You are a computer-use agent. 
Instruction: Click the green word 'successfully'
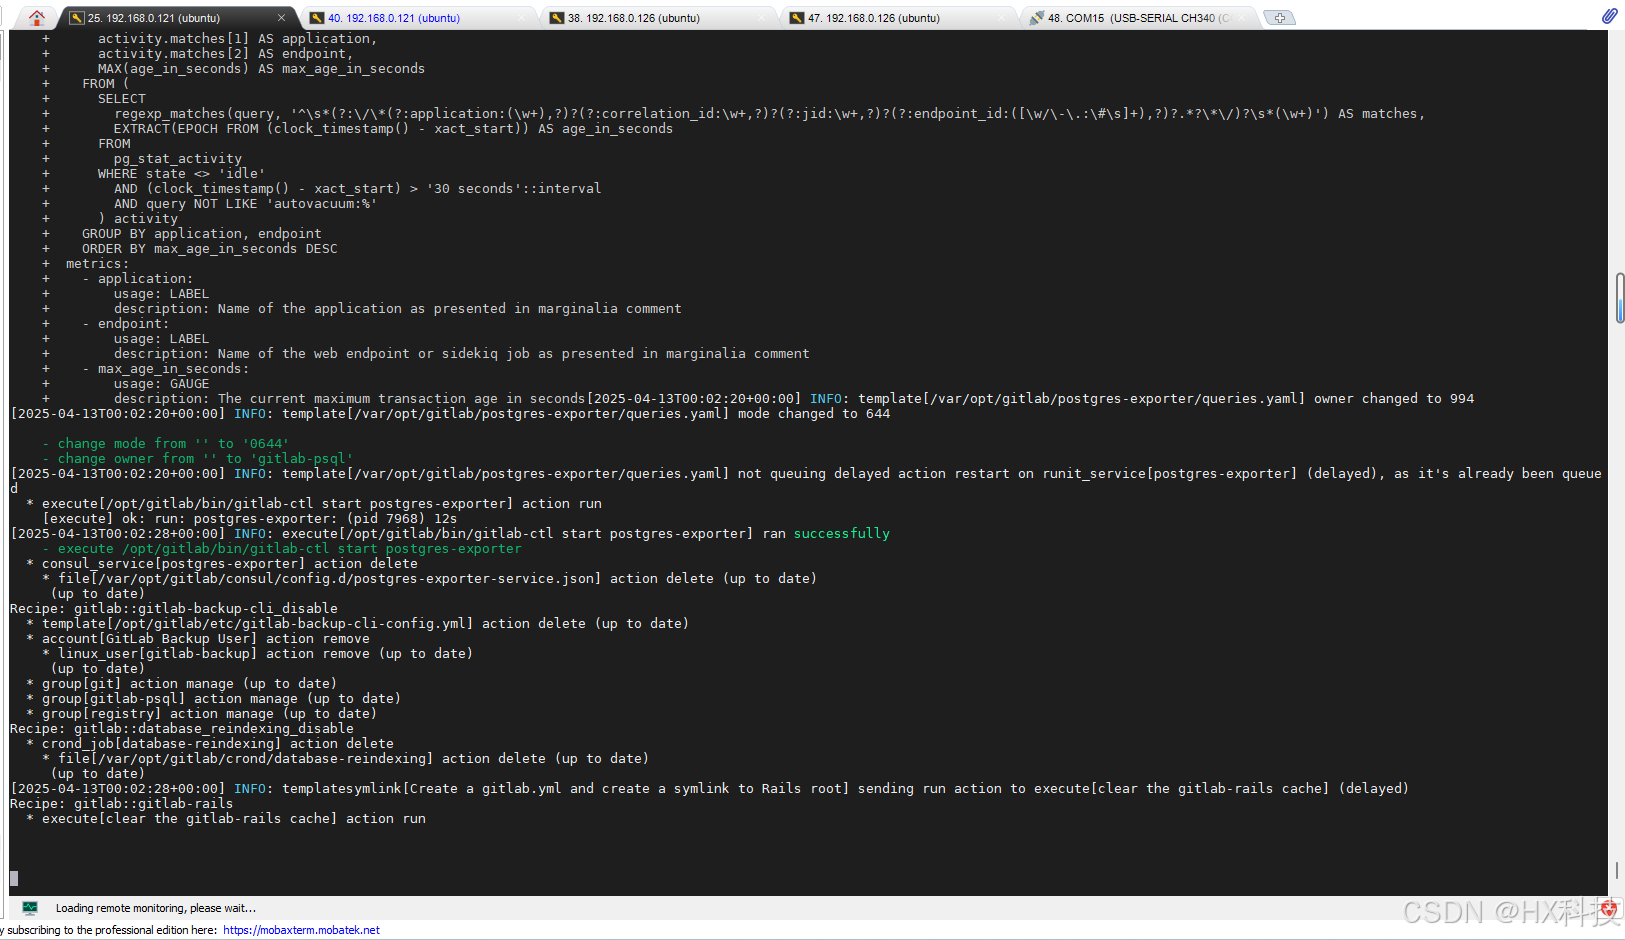tap(841, 534)
